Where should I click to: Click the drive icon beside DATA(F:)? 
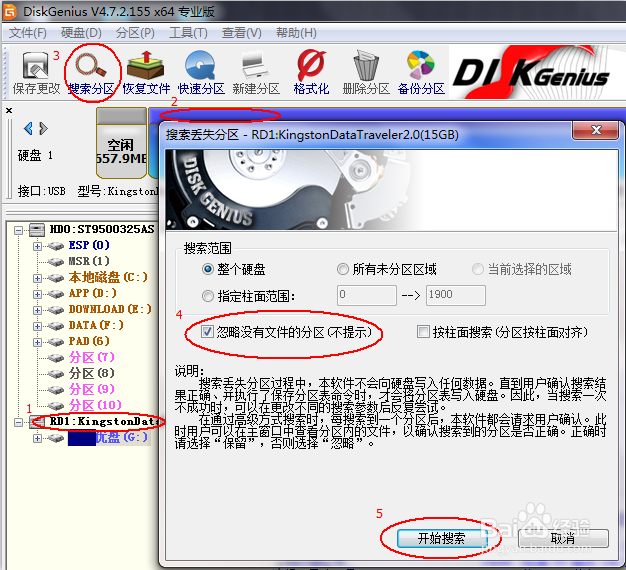pyautogui.click(x=55, y=326)
